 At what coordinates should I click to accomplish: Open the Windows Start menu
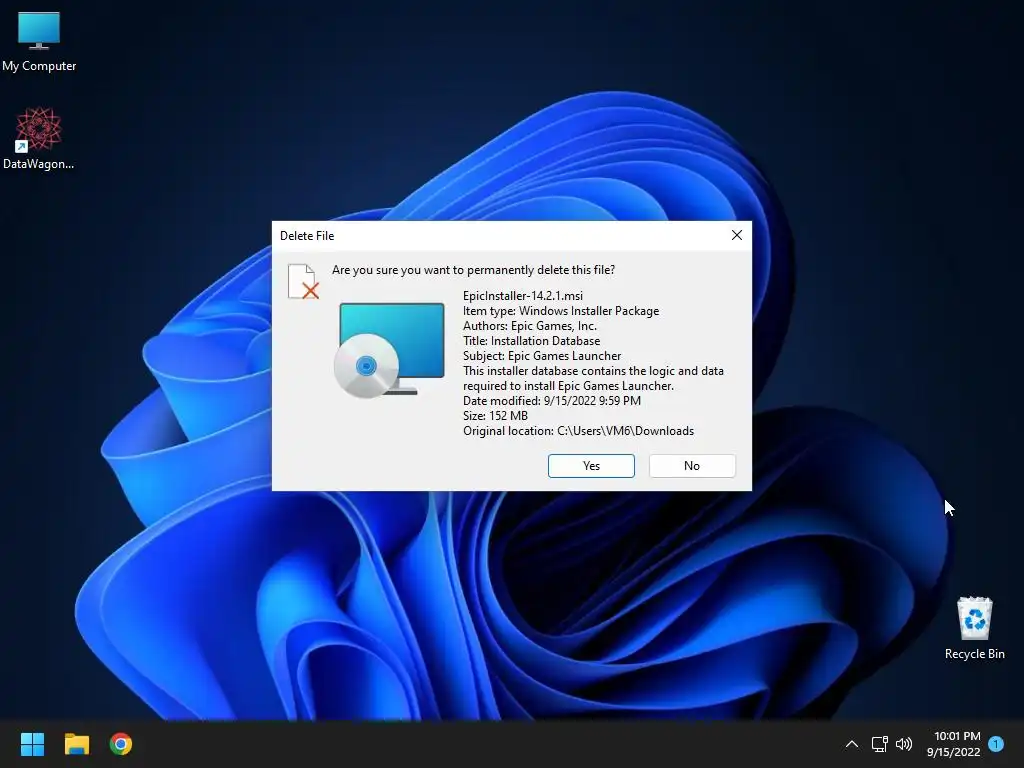32,744
